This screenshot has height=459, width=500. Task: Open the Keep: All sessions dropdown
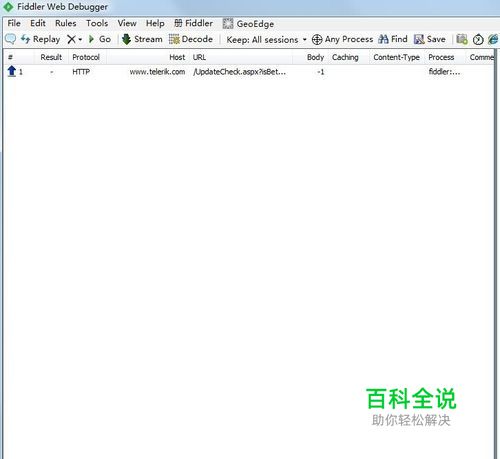coord(266,40)
